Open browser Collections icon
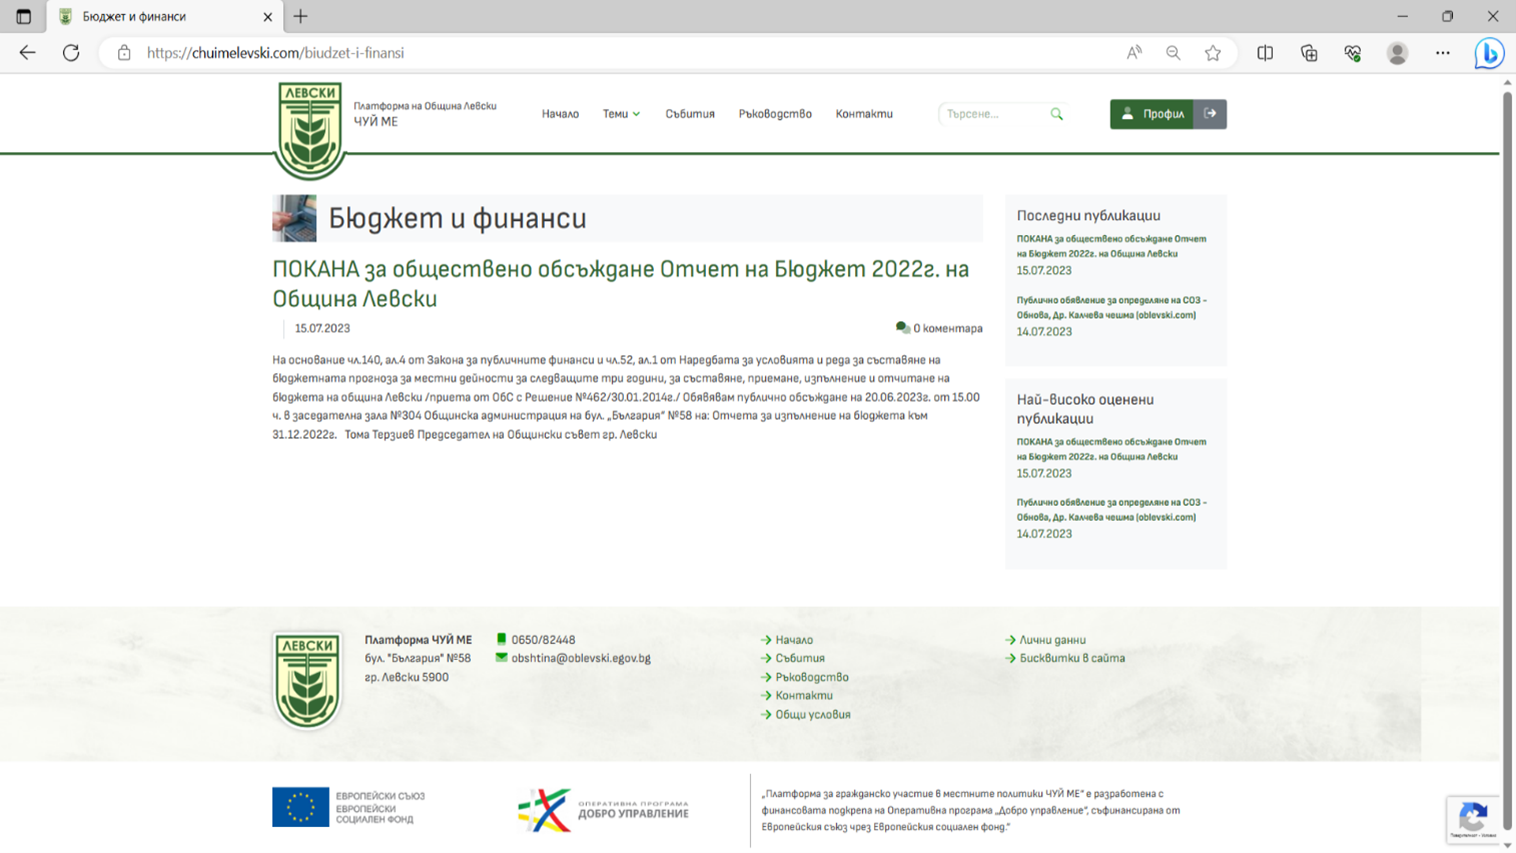The height and width of the screenshot is (853, 1516). click(x=1309, y=53)
